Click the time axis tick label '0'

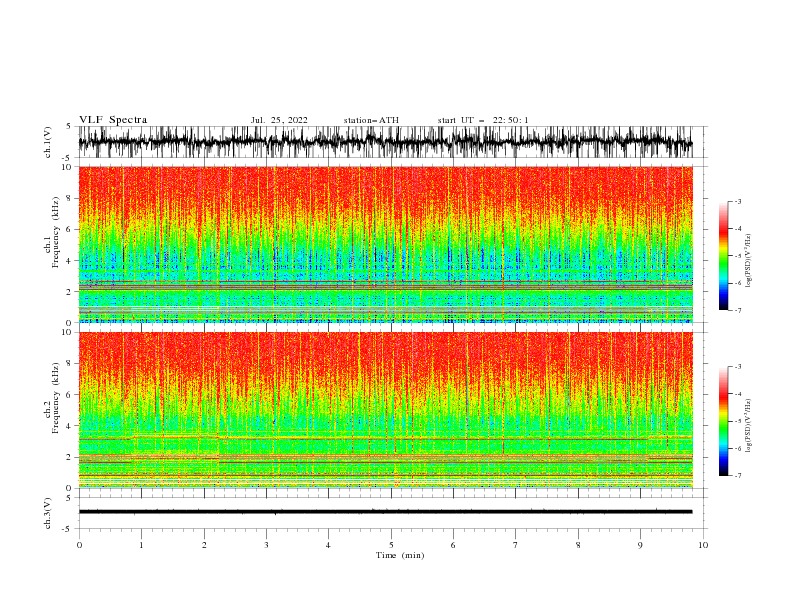(79, 545)
